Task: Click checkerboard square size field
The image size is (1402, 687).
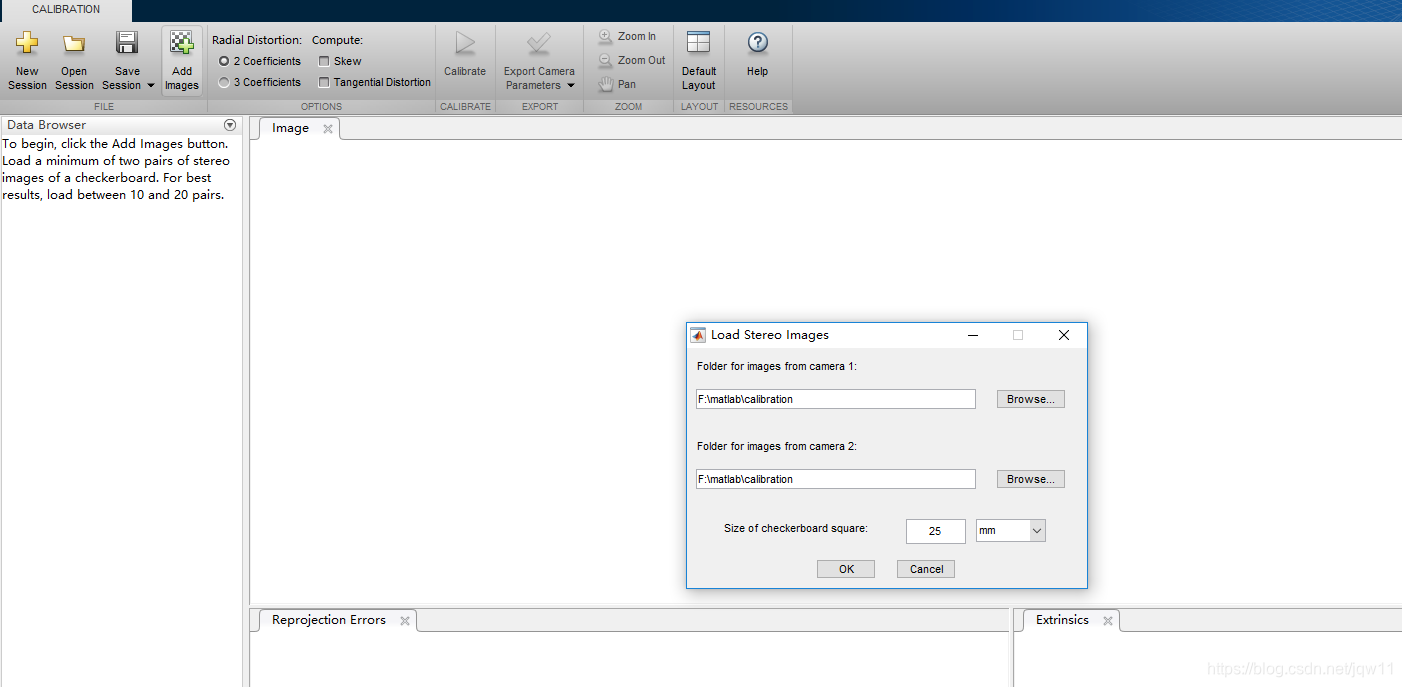Action: point(936,531)
